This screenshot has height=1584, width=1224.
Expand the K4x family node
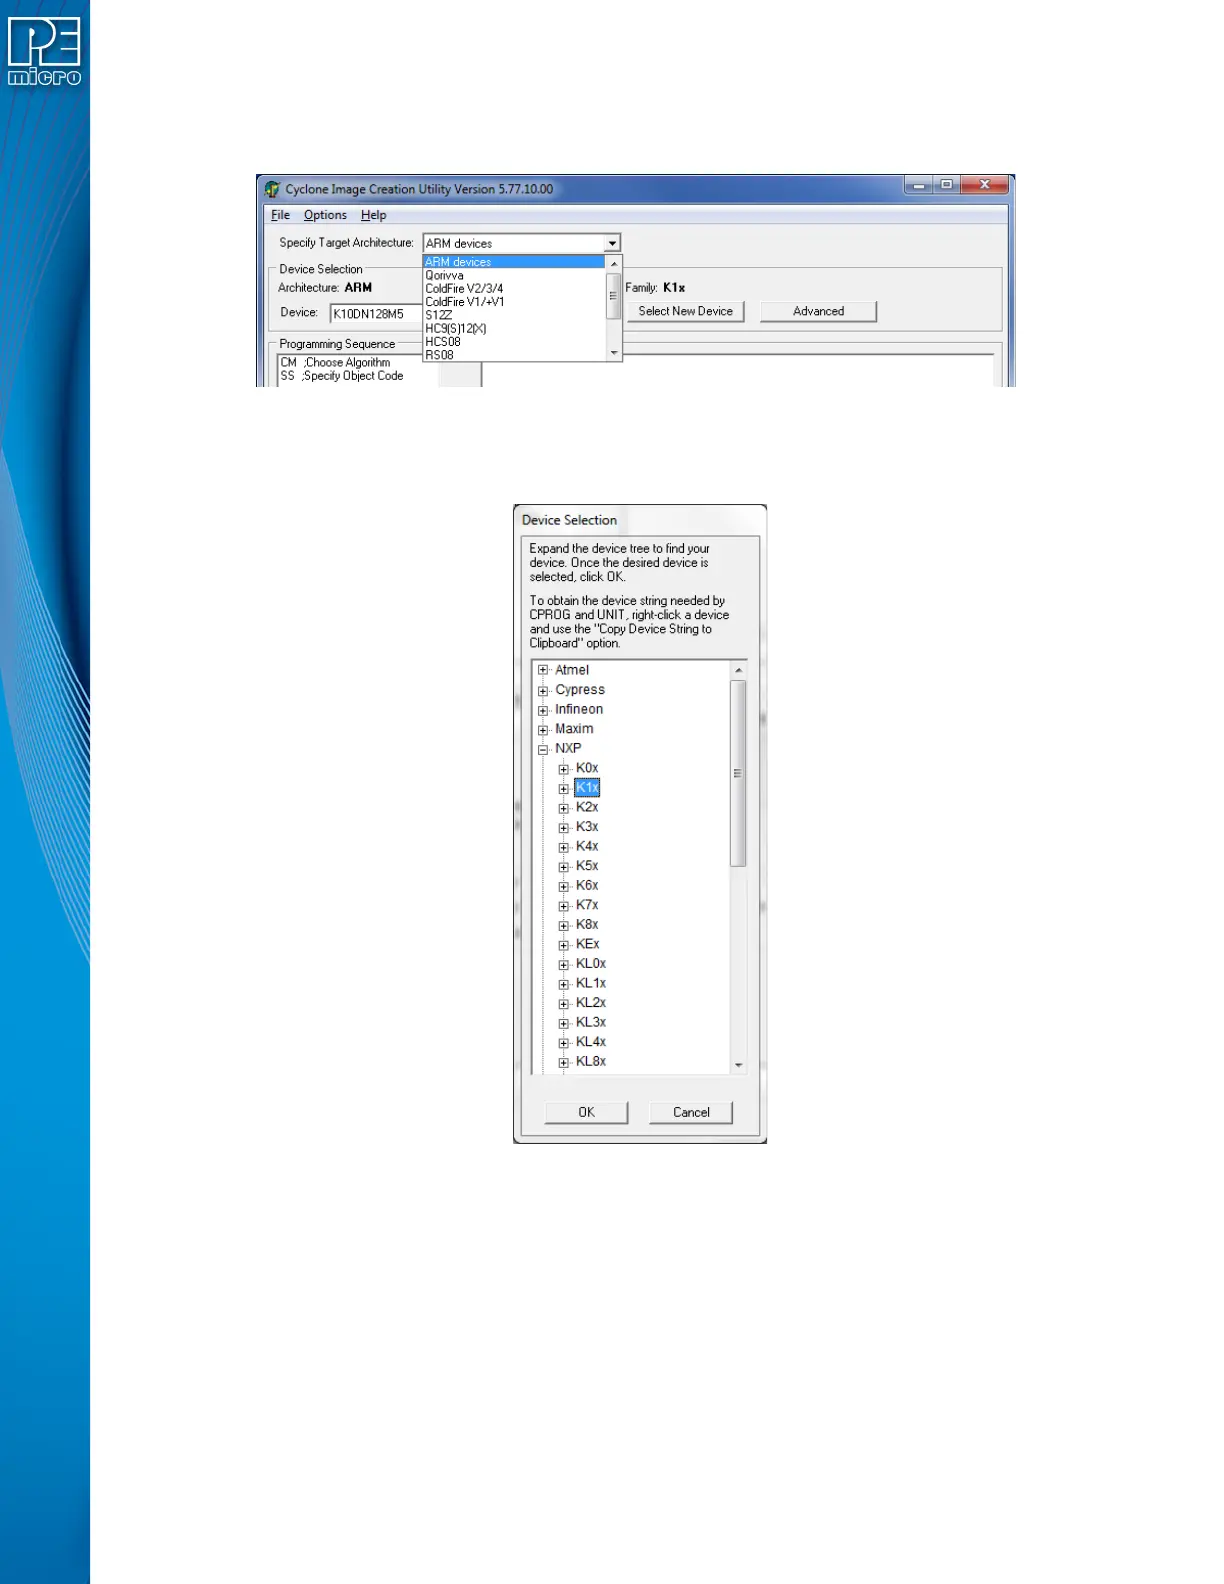pos(564,847)
